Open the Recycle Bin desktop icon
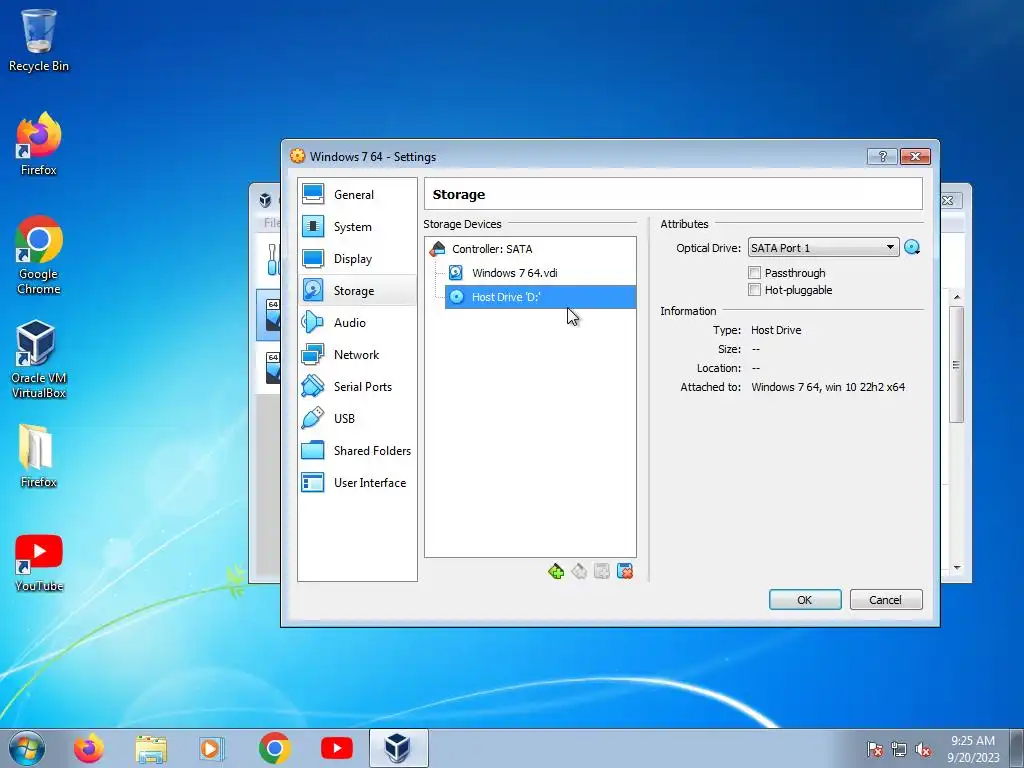The width and height of the screenshot is (1024, 768). click(x=39, y=40)
